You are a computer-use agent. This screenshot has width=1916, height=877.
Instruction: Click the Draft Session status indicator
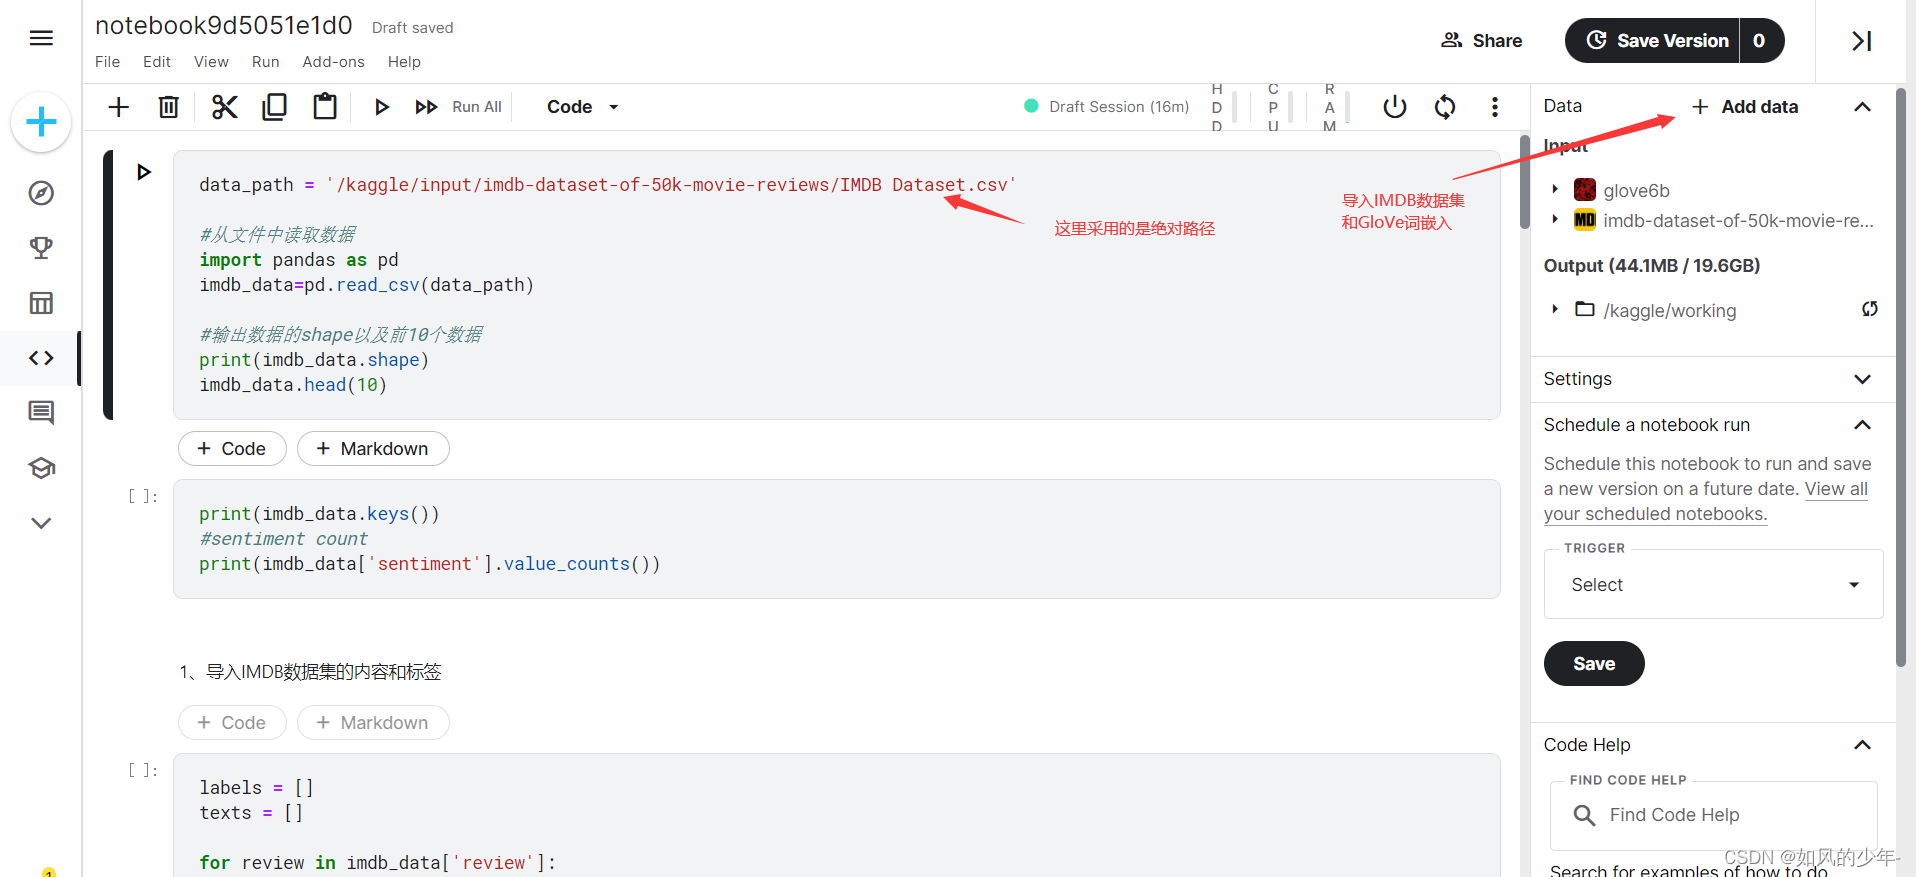1107,107
